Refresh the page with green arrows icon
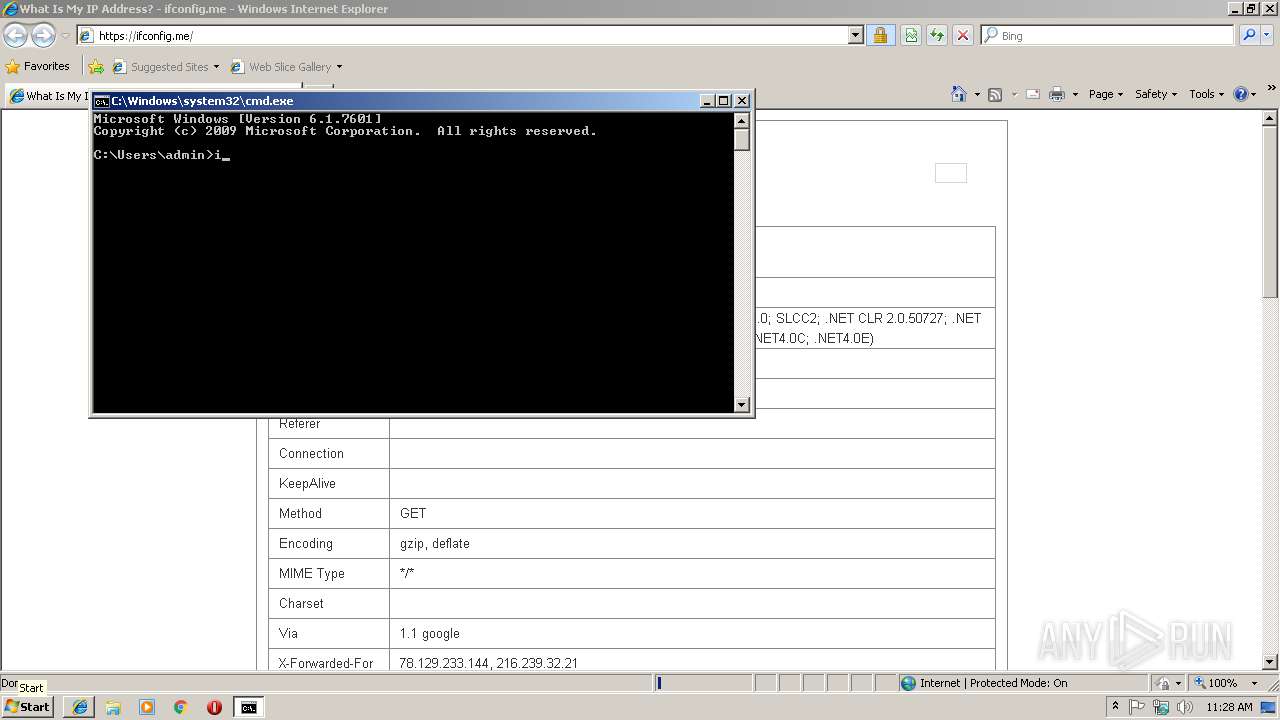This screenshot has height=720, width=1280. 937,36
